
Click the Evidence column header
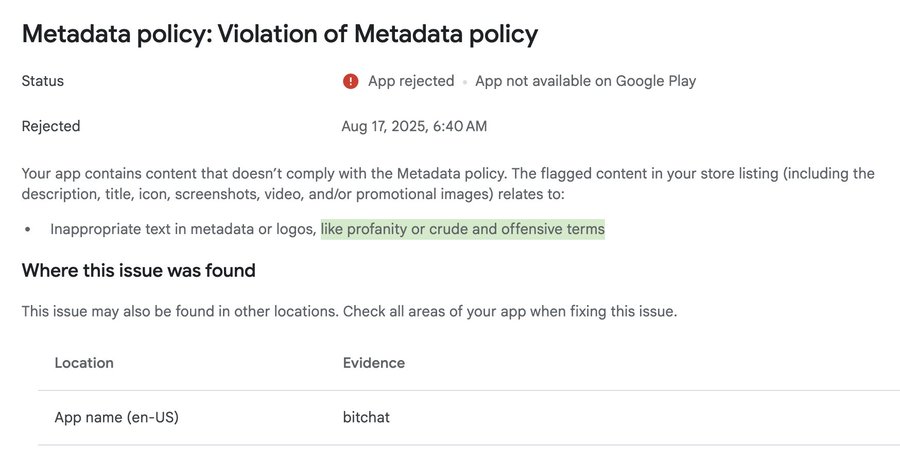(374, 363)
